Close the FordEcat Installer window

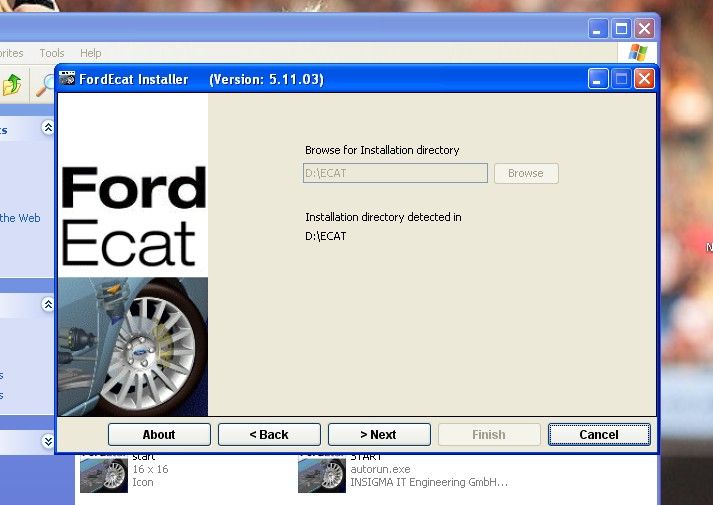tap(644, 79)
